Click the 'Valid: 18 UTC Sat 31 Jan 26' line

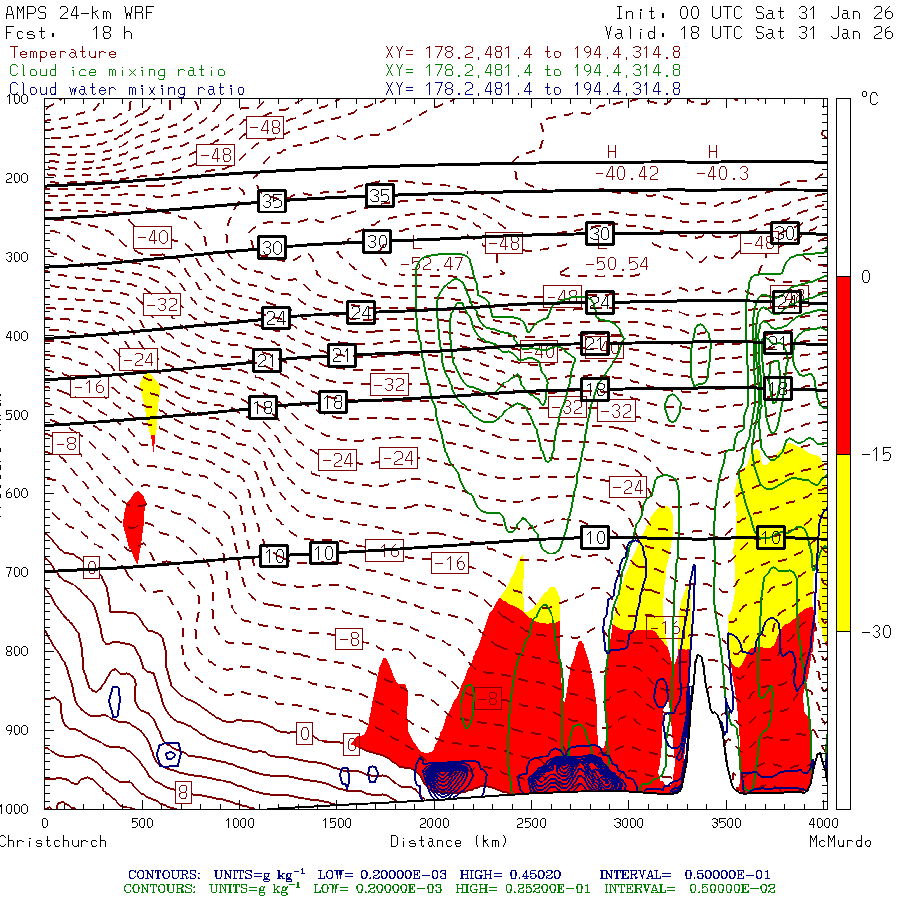748,33
